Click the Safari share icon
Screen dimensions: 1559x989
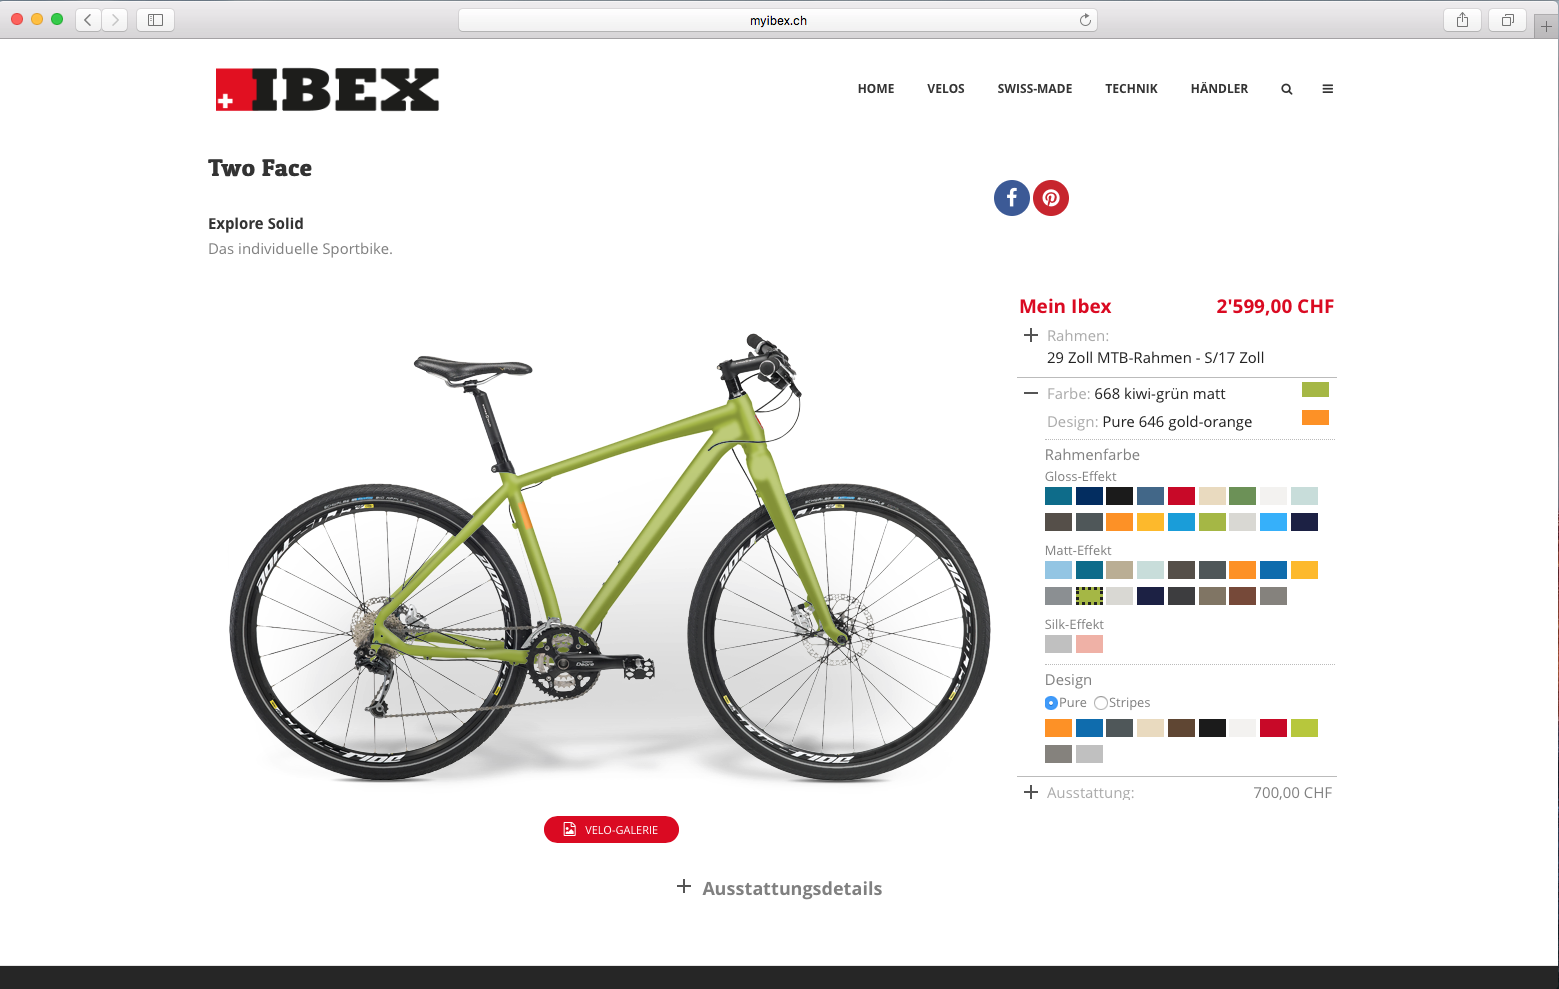[1462, 20]
